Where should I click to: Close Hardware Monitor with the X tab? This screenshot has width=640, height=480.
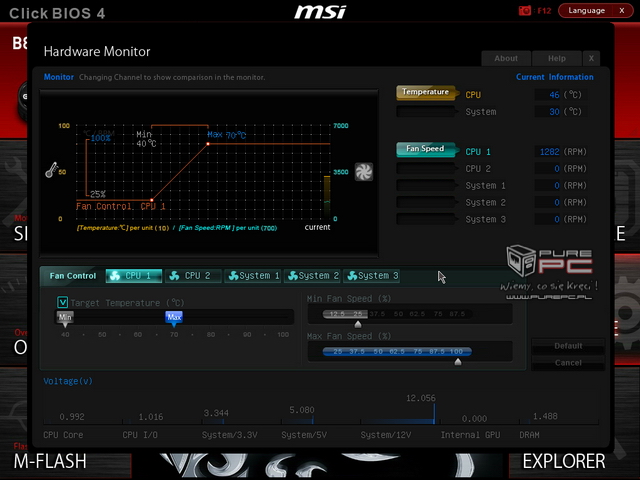click(591, 58)
